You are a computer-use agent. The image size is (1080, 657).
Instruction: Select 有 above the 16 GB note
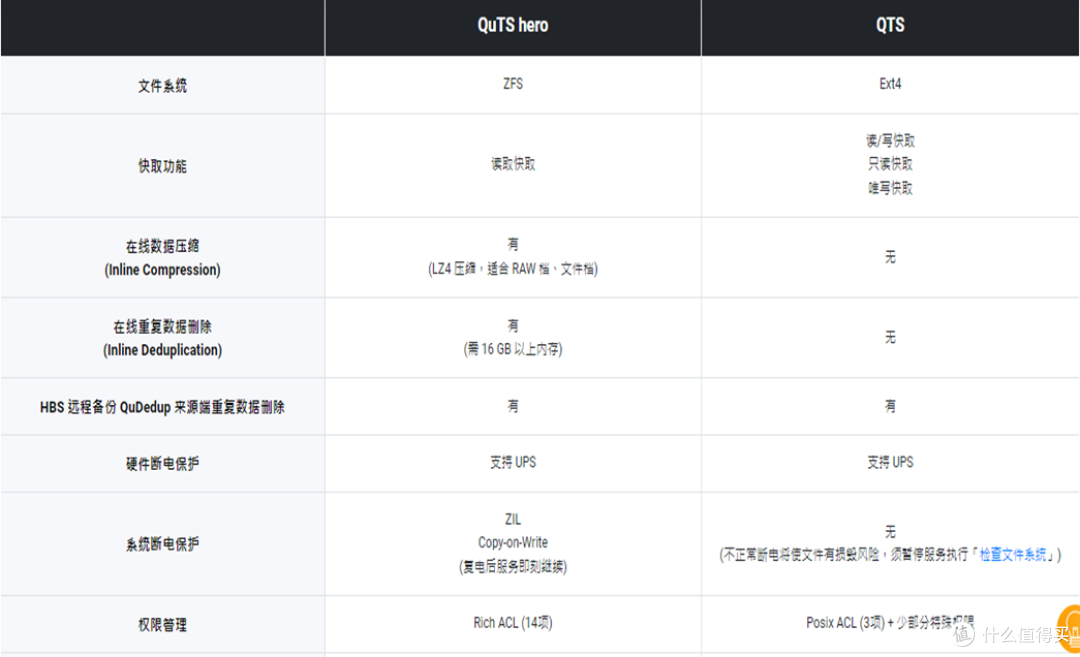(x=512, y=325)
